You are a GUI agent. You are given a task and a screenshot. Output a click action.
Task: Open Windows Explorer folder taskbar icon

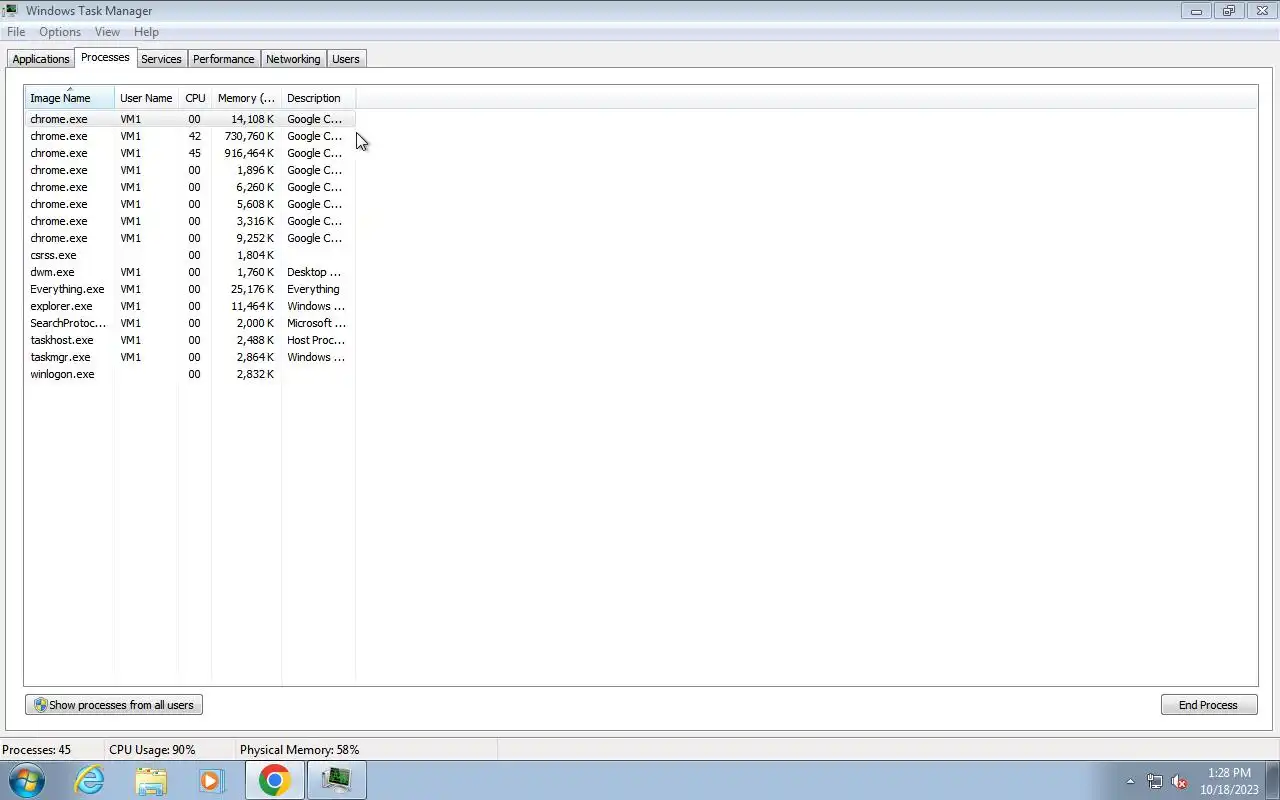coord(151,780)
